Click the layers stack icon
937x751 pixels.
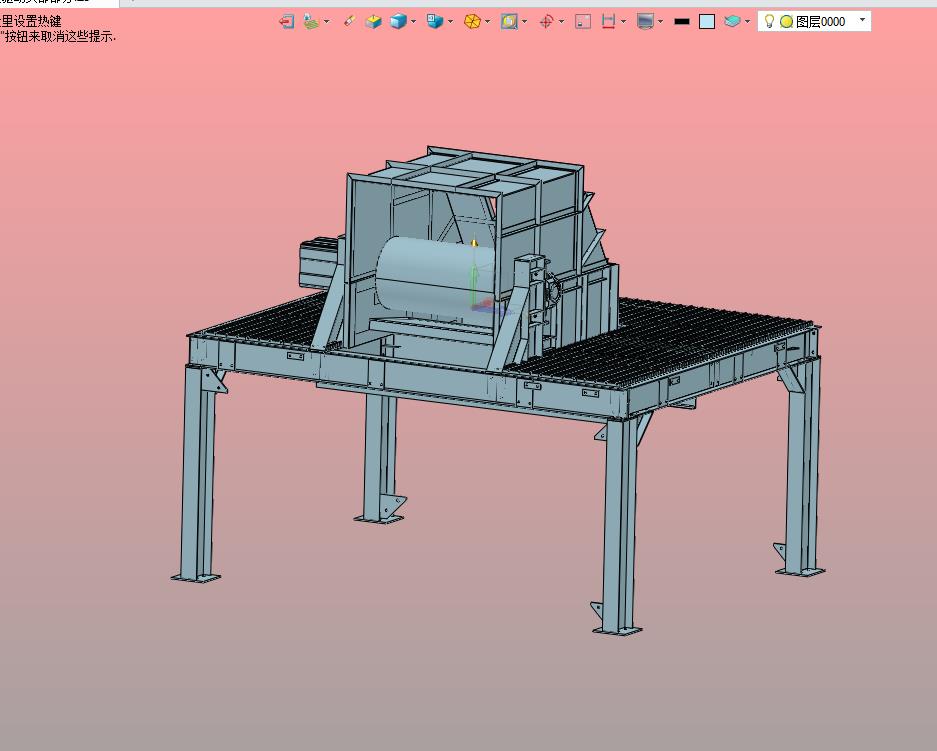tap(732, 22)
